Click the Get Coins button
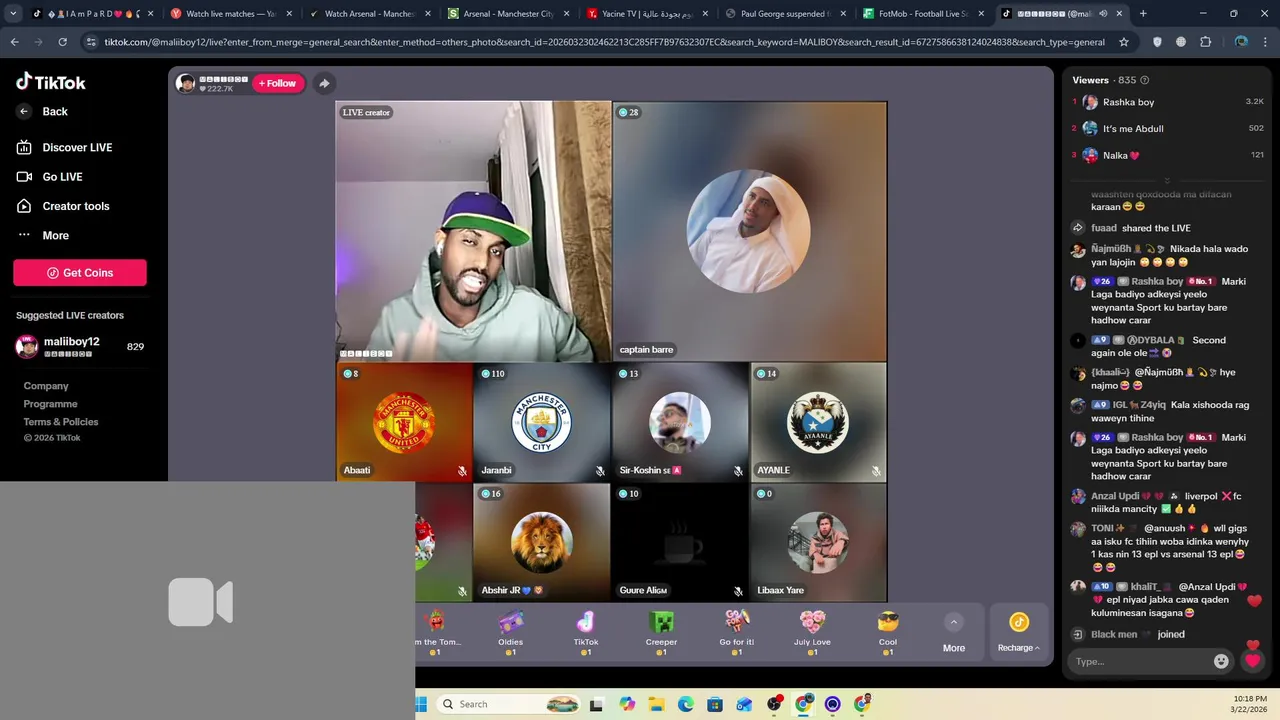The height and width of the screenshot is (720, 1280). 80,273
